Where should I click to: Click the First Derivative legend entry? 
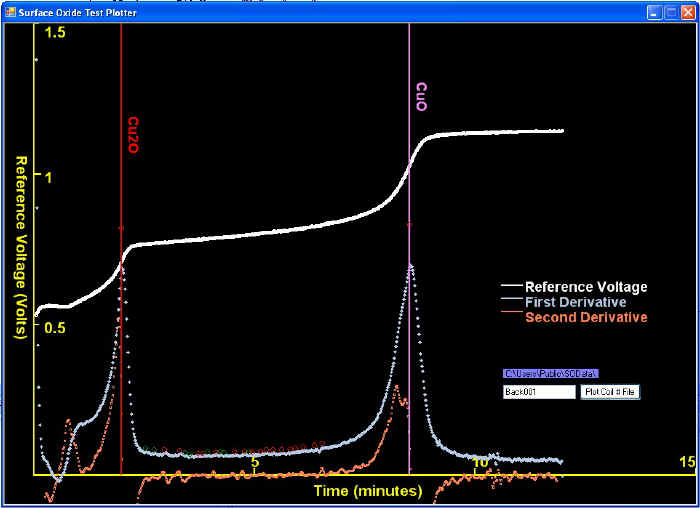(575, 302)
